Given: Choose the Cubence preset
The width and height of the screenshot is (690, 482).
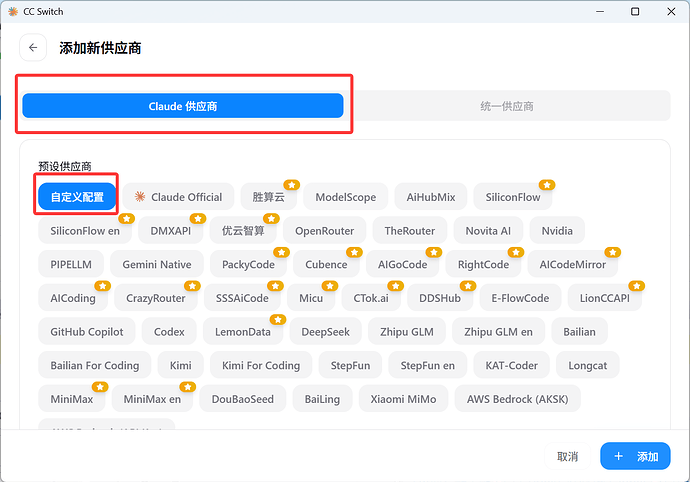Looking at the screenshot, I should [x=326, y=264].
